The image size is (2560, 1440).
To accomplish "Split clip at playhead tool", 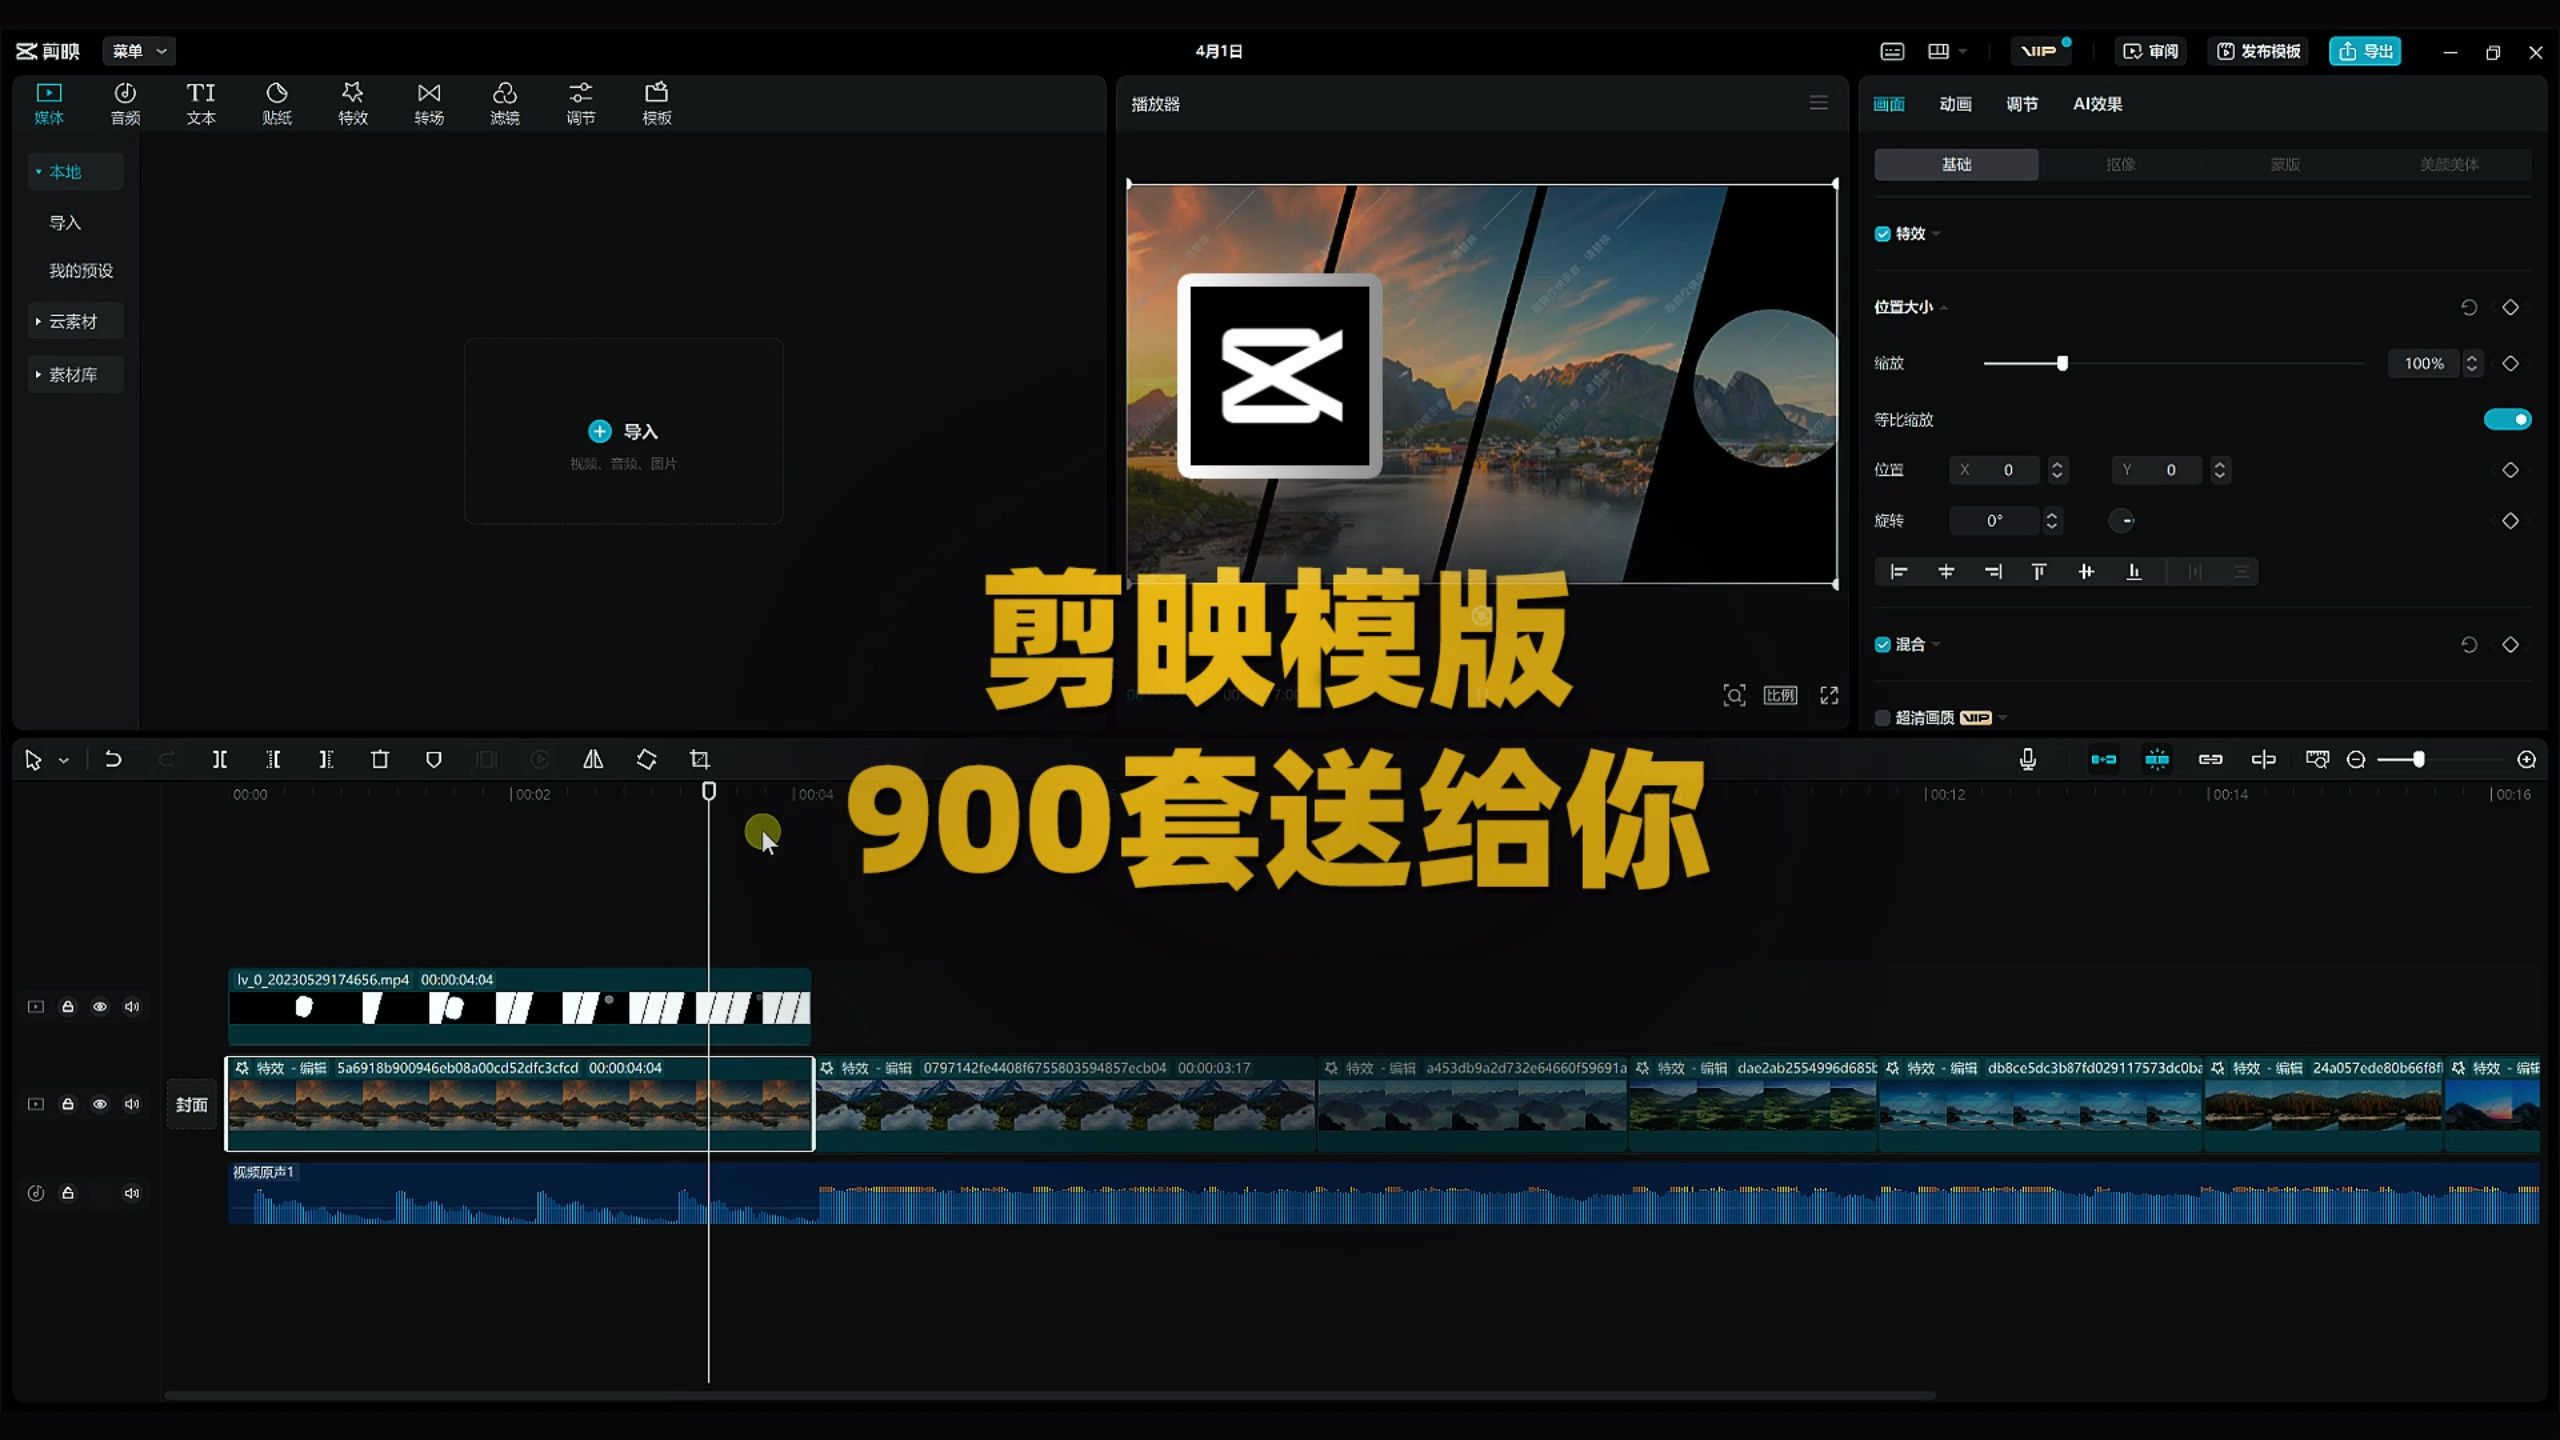I will (x=220, y=760).
